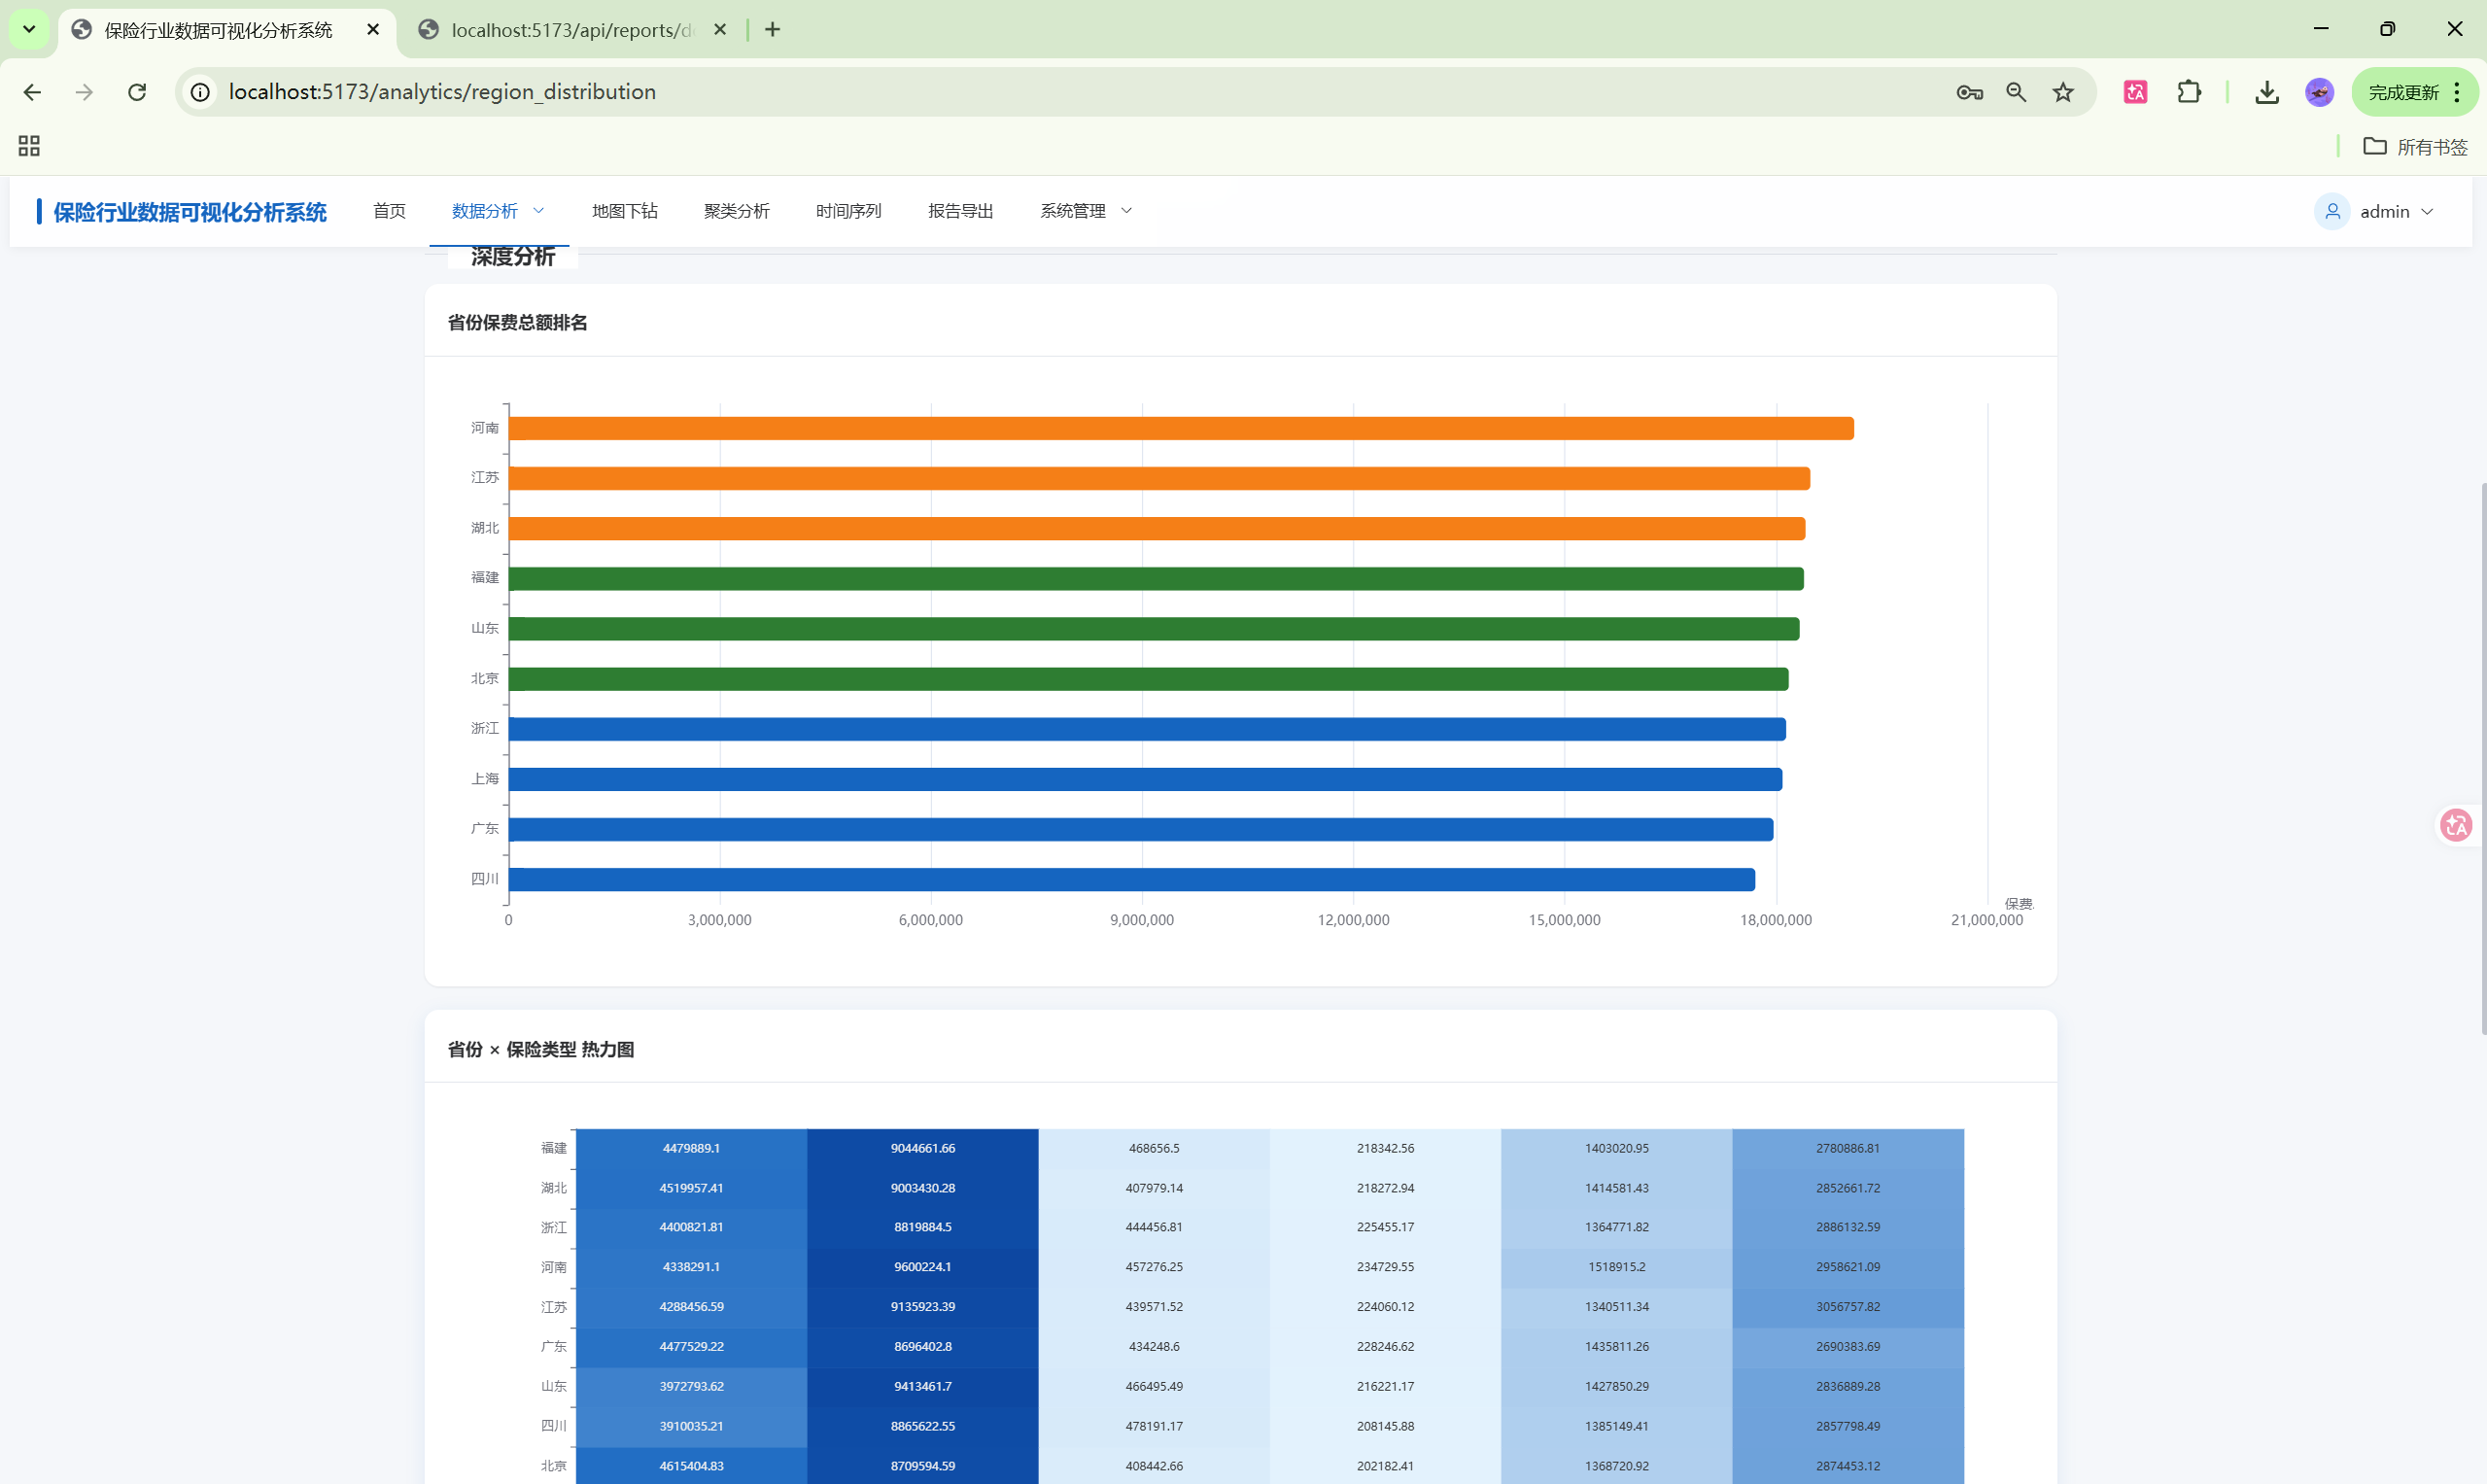Open the 报告导出 menu item
The image size is (2487, 1484).
pos(960,211)
